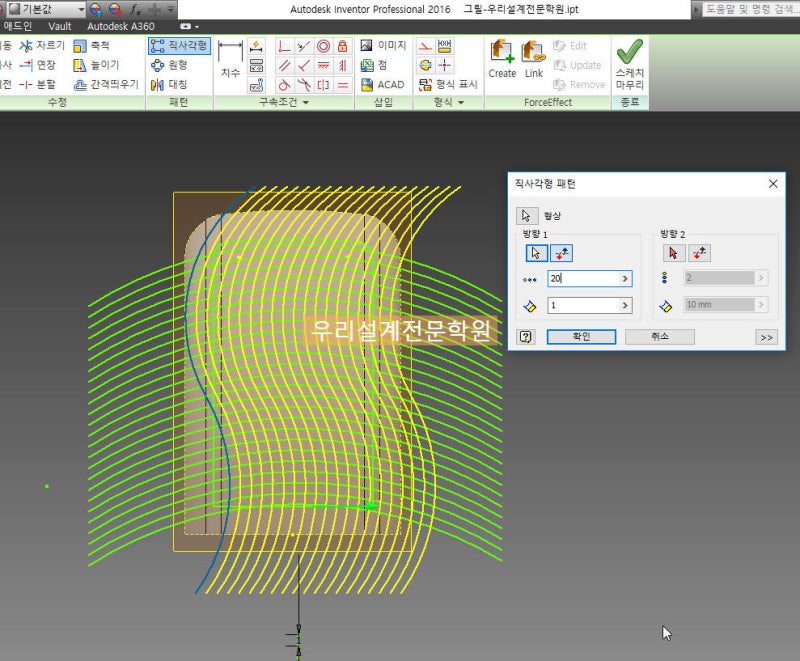Select the 대칭 mirror tool
800x661 pixels.
click(170, 85)
